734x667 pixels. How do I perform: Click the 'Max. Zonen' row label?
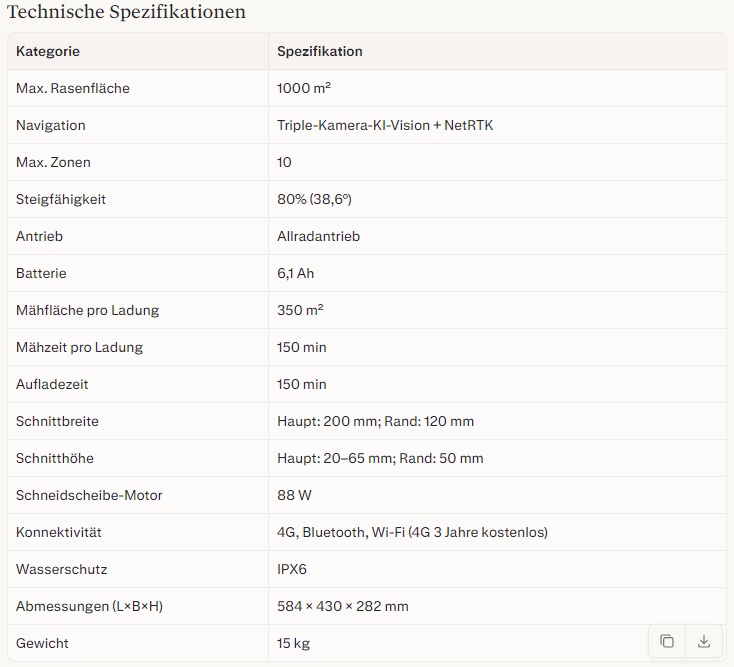tap(53, 162)
